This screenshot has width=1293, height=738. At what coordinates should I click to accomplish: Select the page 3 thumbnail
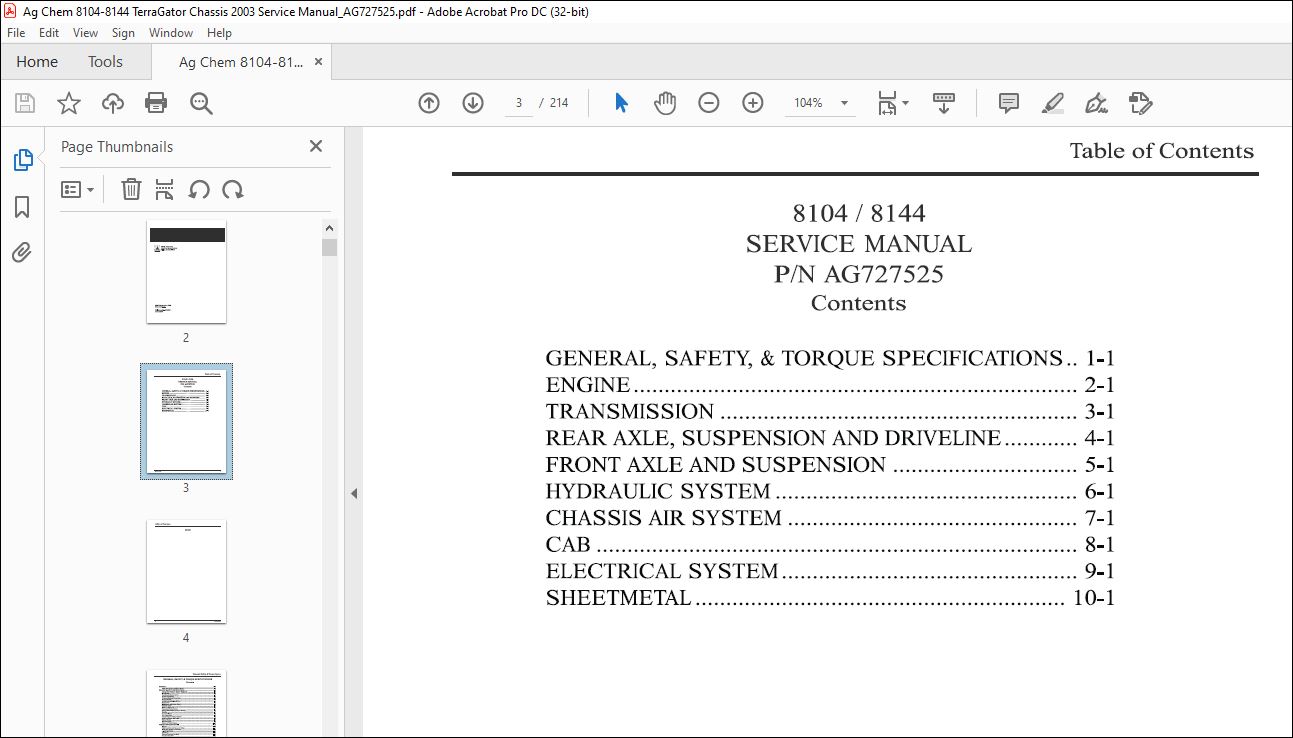point(186,421)
